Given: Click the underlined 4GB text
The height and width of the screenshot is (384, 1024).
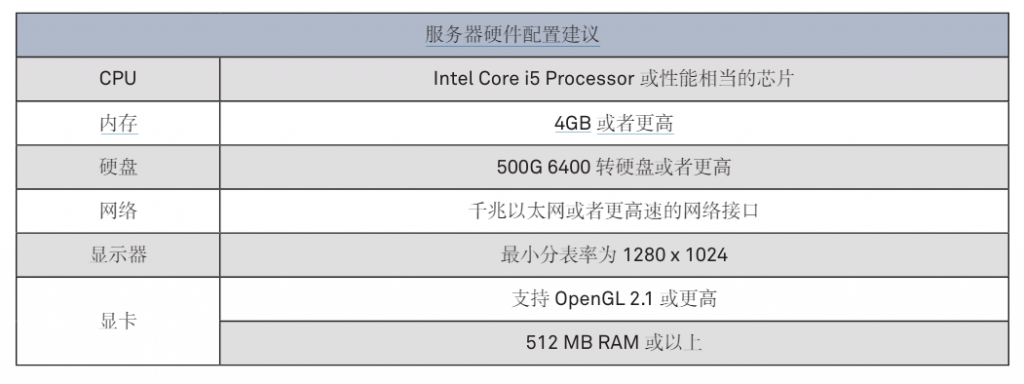Looking at the screenshot, I should (573, 123).
